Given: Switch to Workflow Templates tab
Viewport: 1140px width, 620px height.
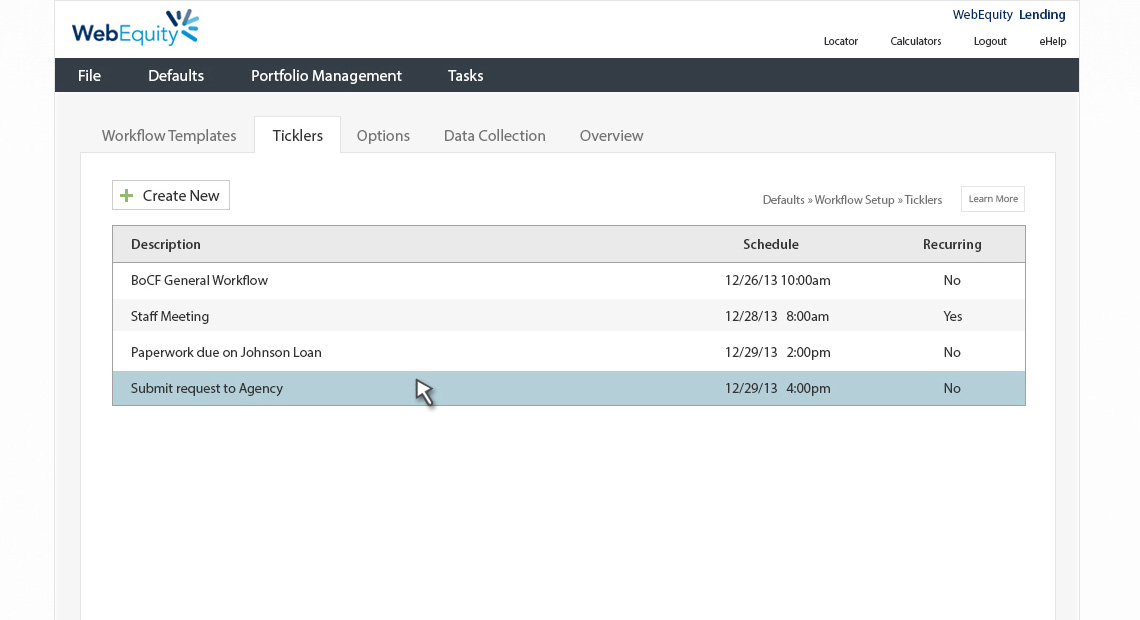Looking at the screenshot, I should click(169, 136).
